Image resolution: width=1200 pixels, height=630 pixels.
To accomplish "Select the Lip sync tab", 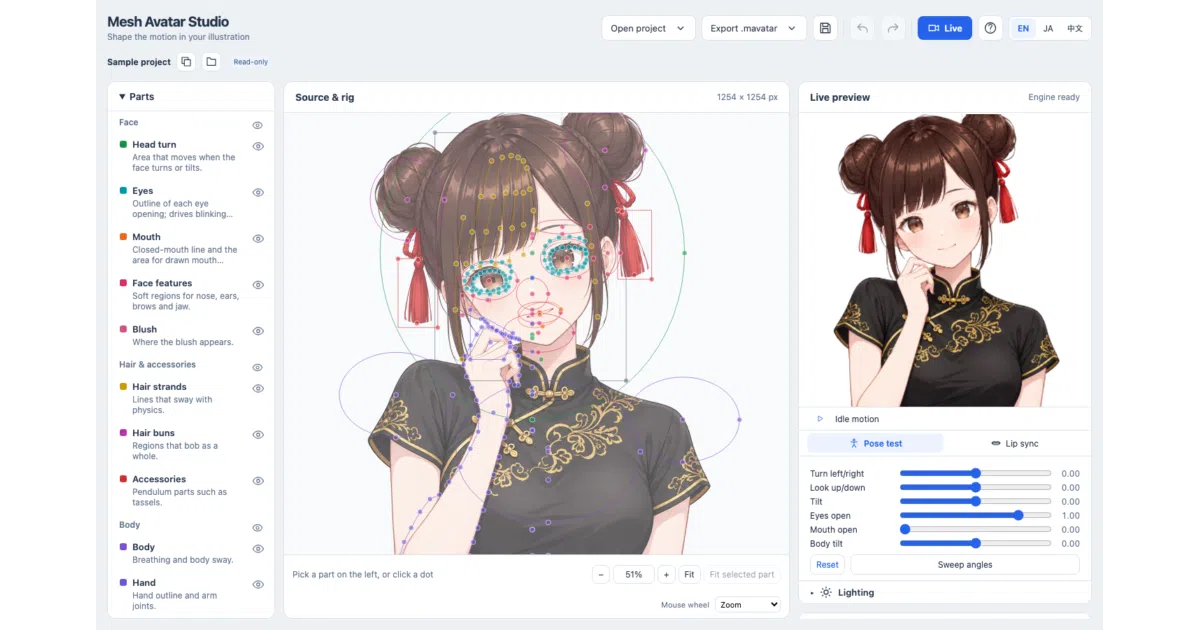I will [x=1014, y=443].
